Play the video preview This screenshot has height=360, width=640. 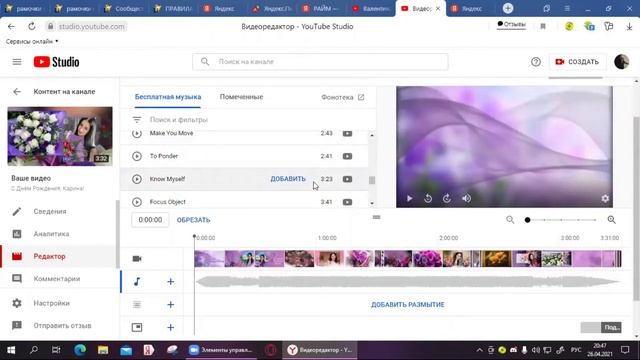[x=409, y=198]
